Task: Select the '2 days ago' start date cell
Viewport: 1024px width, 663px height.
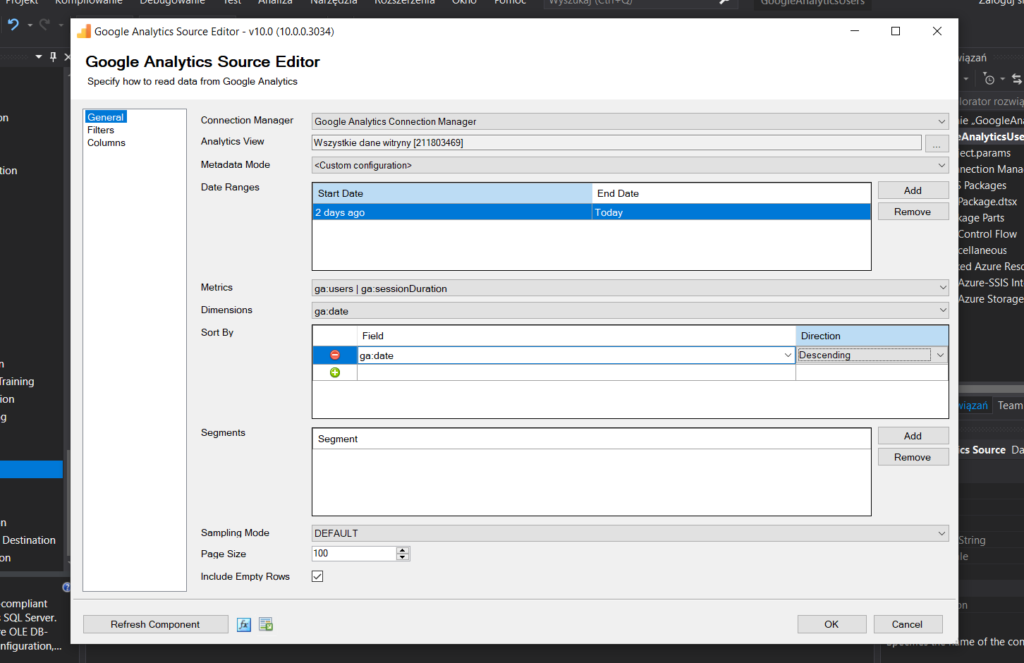Action: (452, 212)
